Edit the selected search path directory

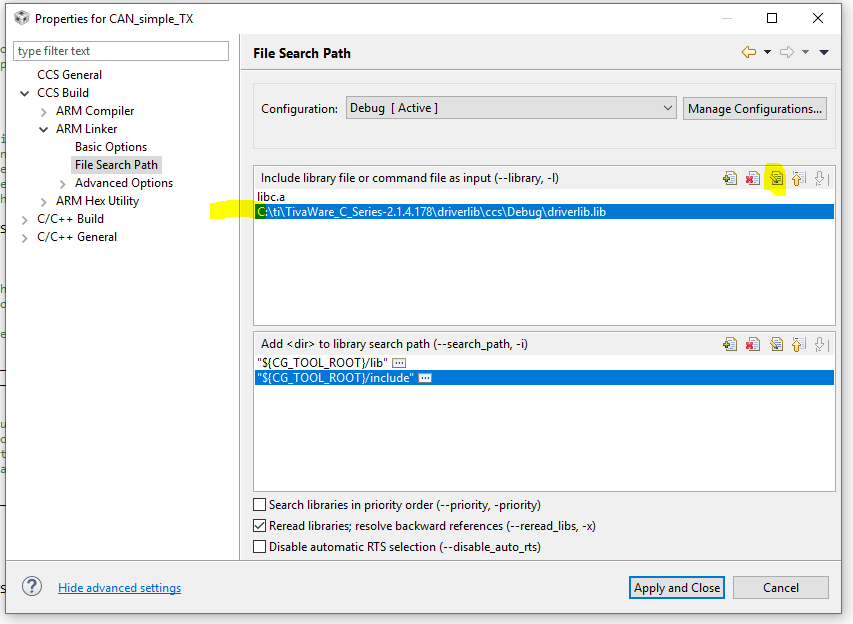click(x=776, y=344)
